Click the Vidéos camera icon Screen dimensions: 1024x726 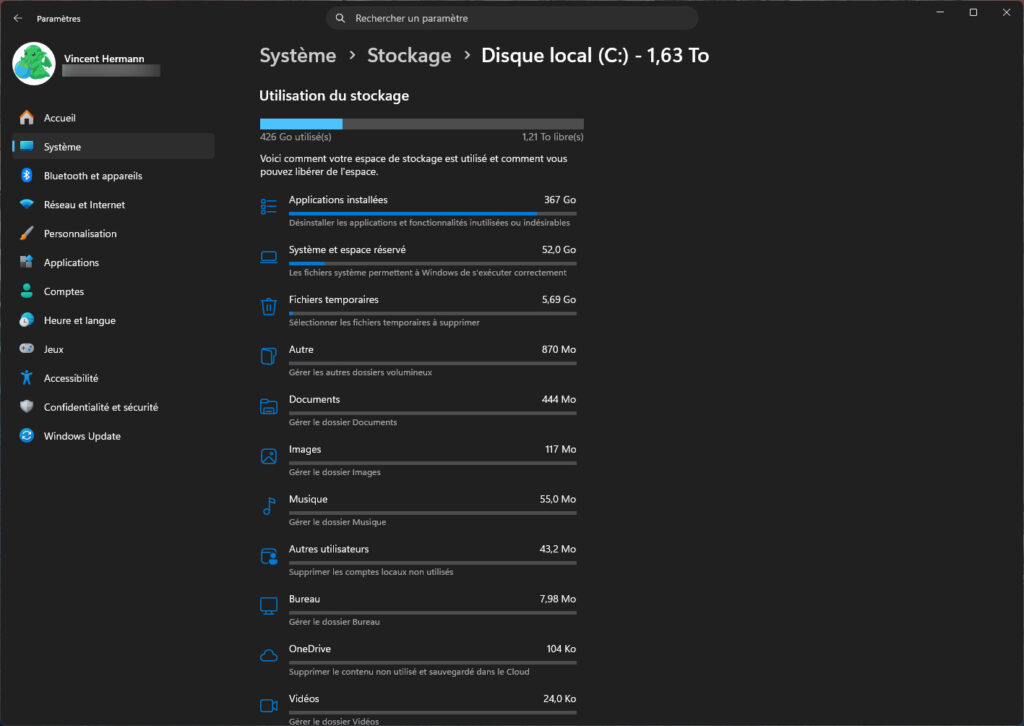pos(268,705)
